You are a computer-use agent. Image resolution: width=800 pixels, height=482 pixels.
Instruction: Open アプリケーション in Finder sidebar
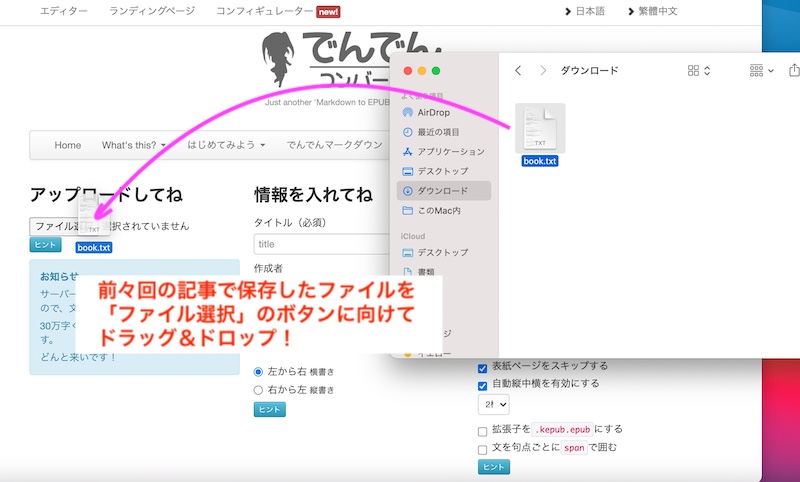coord(450,152)
